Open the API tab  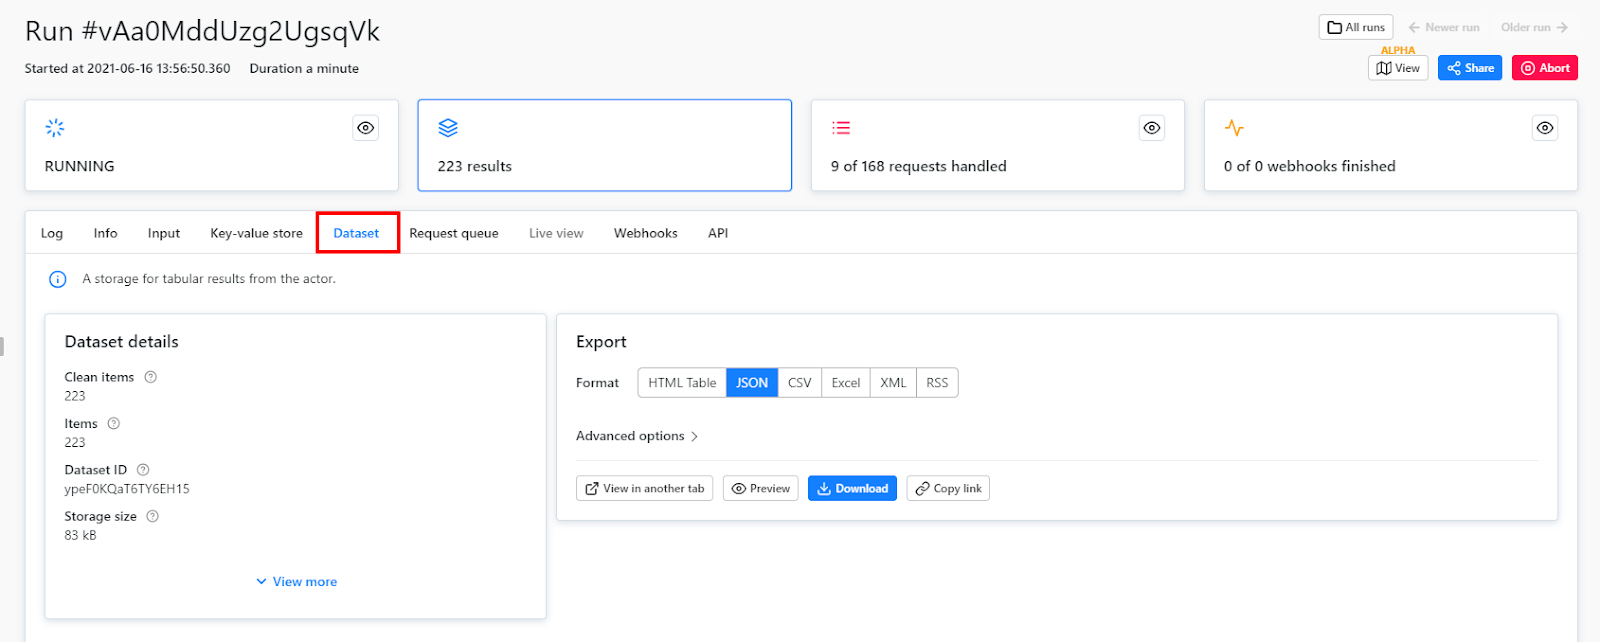718,233
